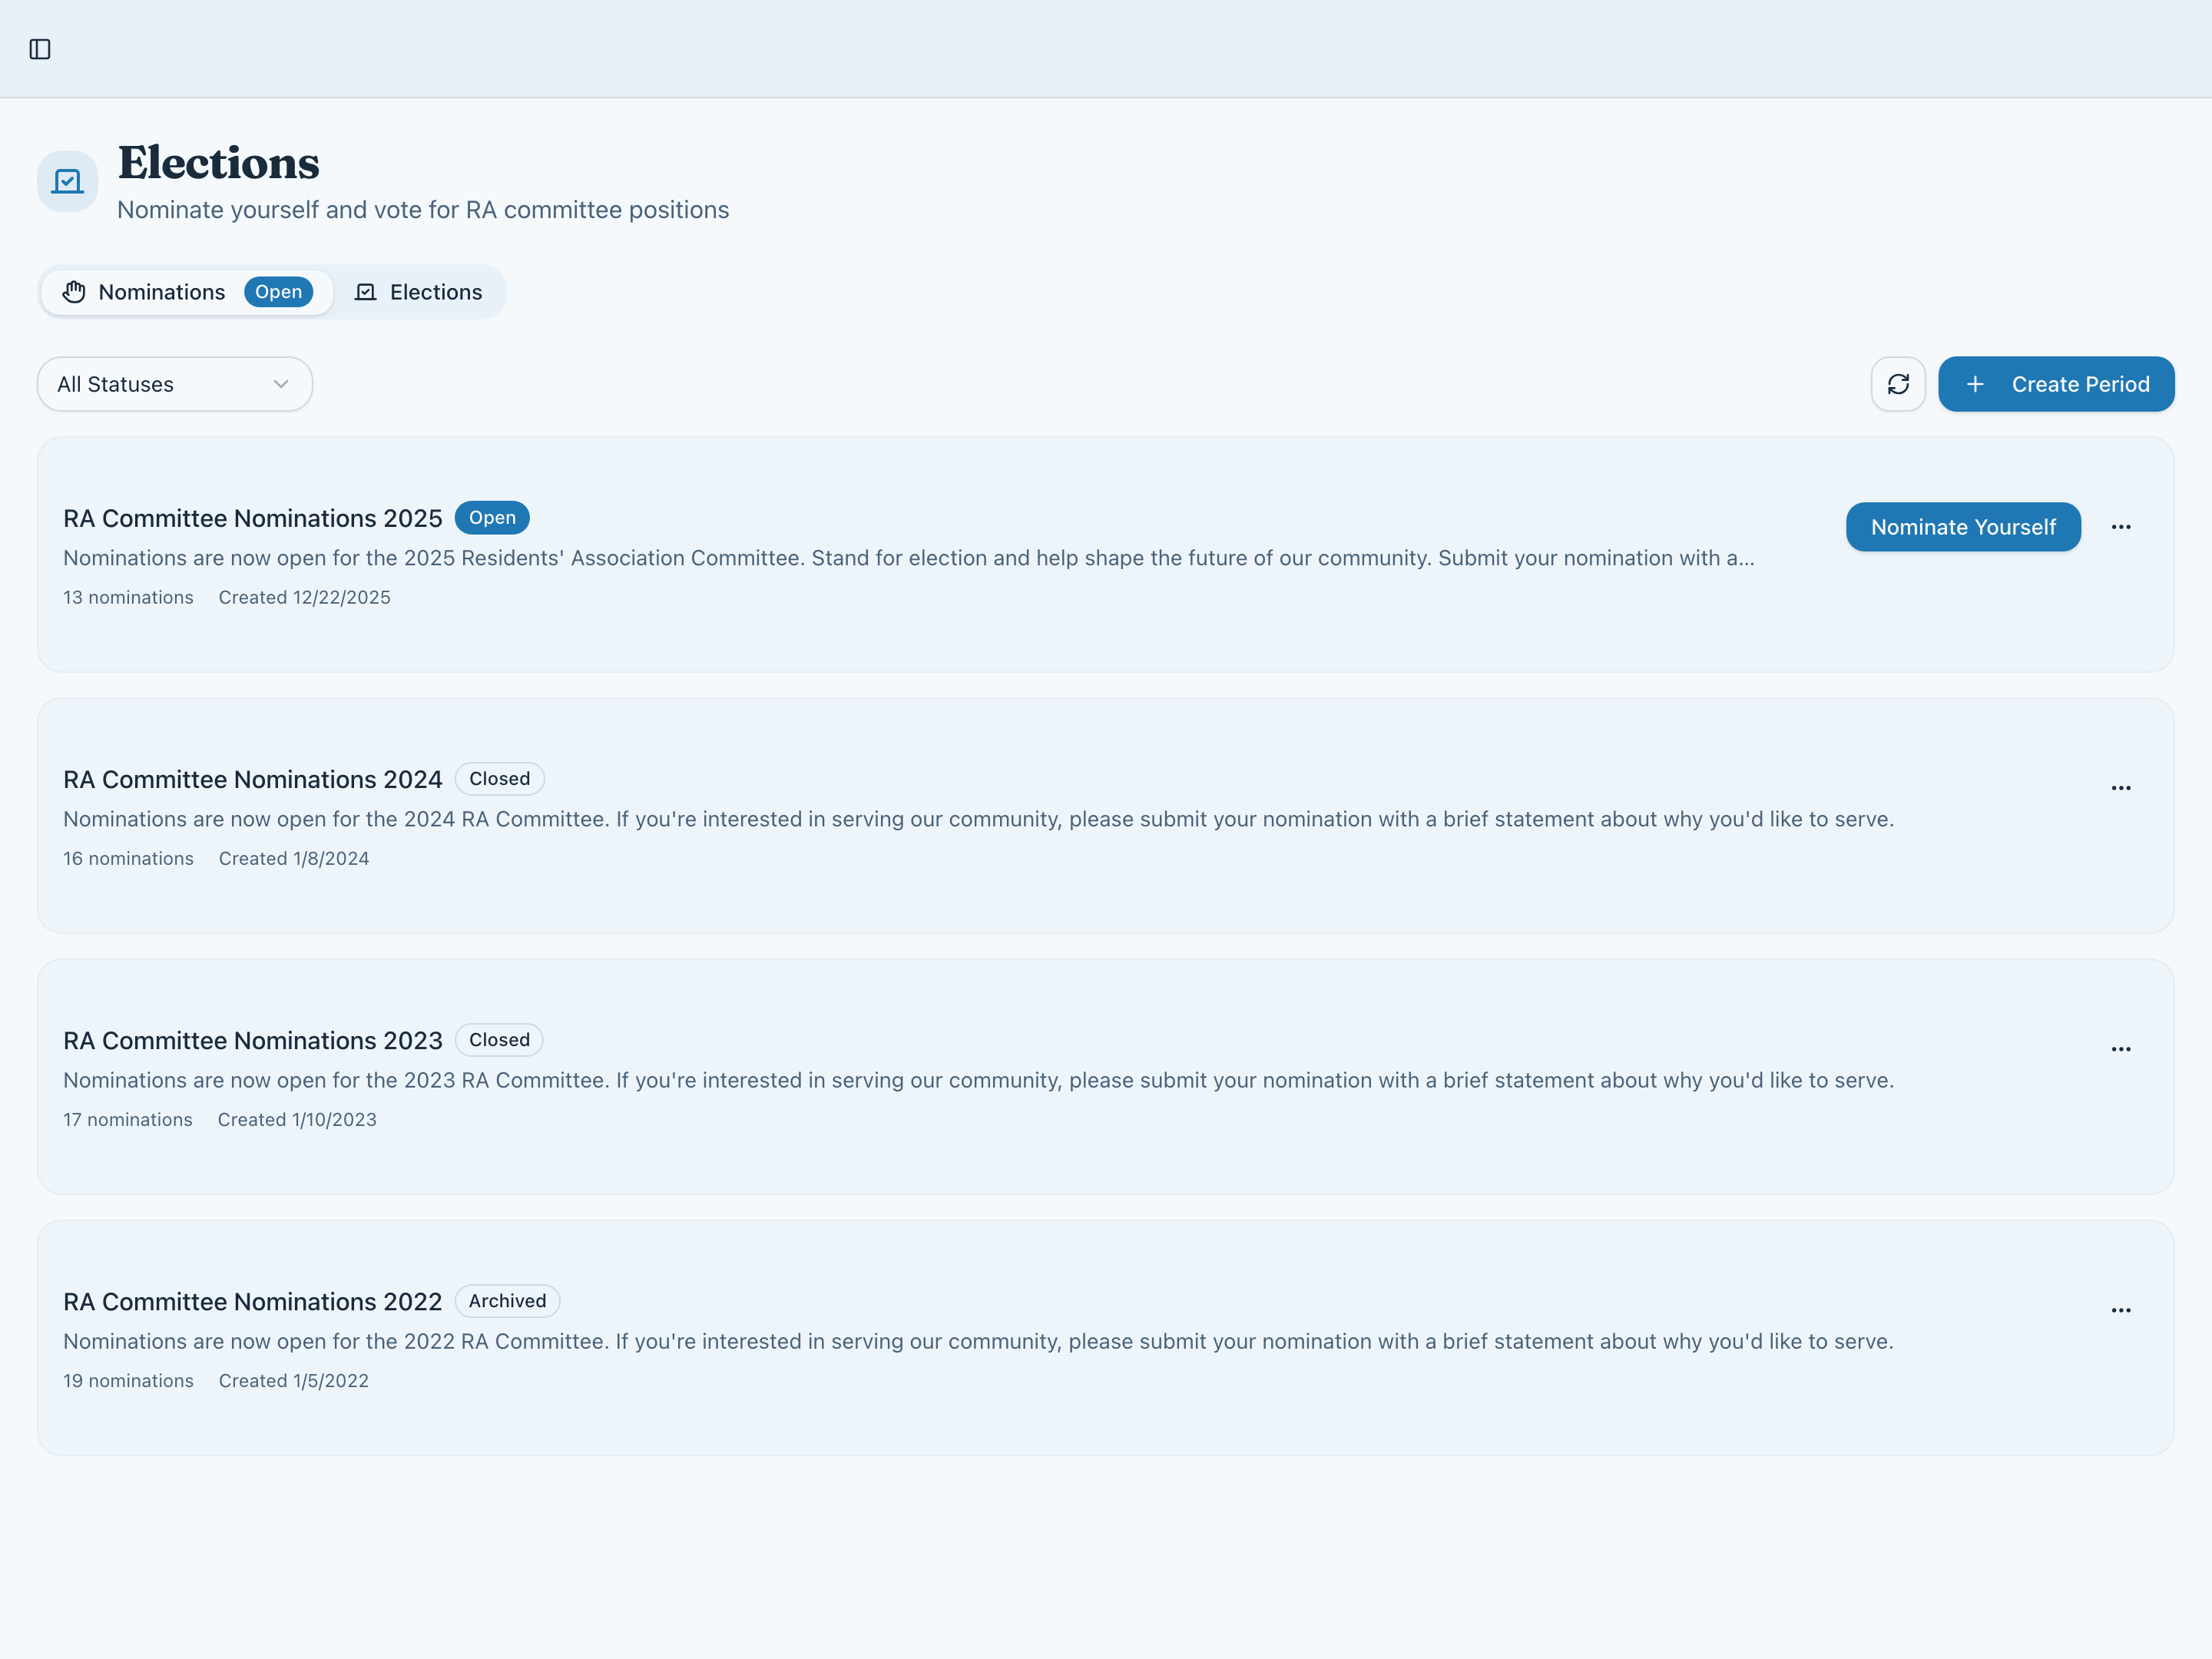Image resolution: width=2212 pixels, height=1659 pixels.
Task: Click the '13 nominations' count
Action: click(128, 597)
